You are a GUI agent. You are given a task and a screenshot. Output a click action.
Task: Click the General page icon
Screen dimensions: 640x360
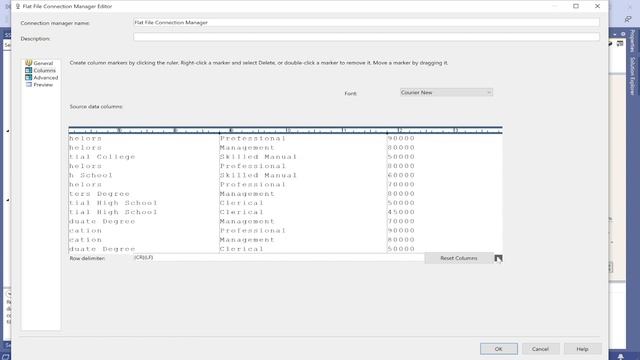tap(29, 63)
